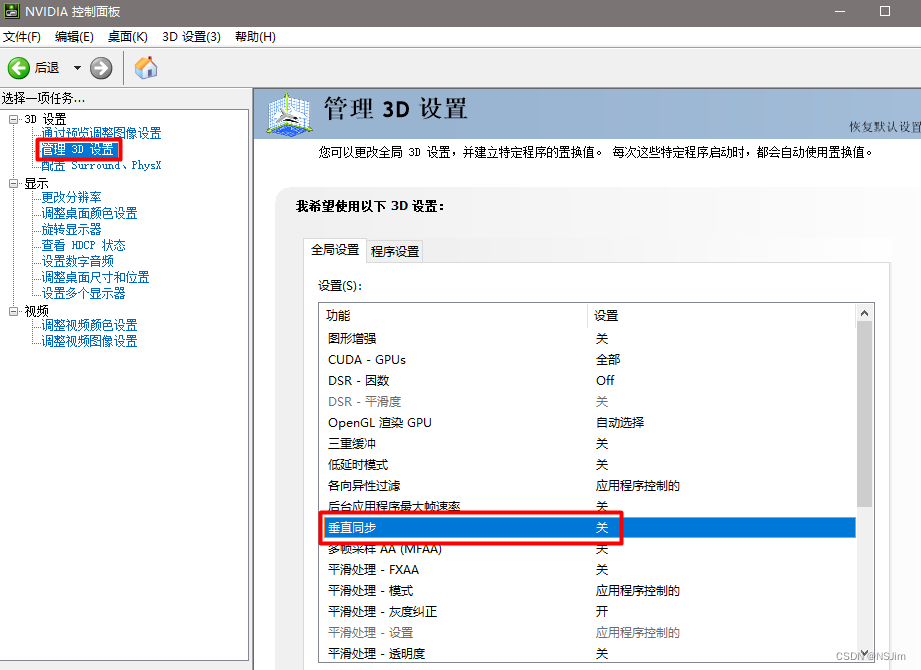Viewport: 921px width, 670px height.
Task: Select the 平滑处理 - 模式 row
Action: click(x=587, y=591)
